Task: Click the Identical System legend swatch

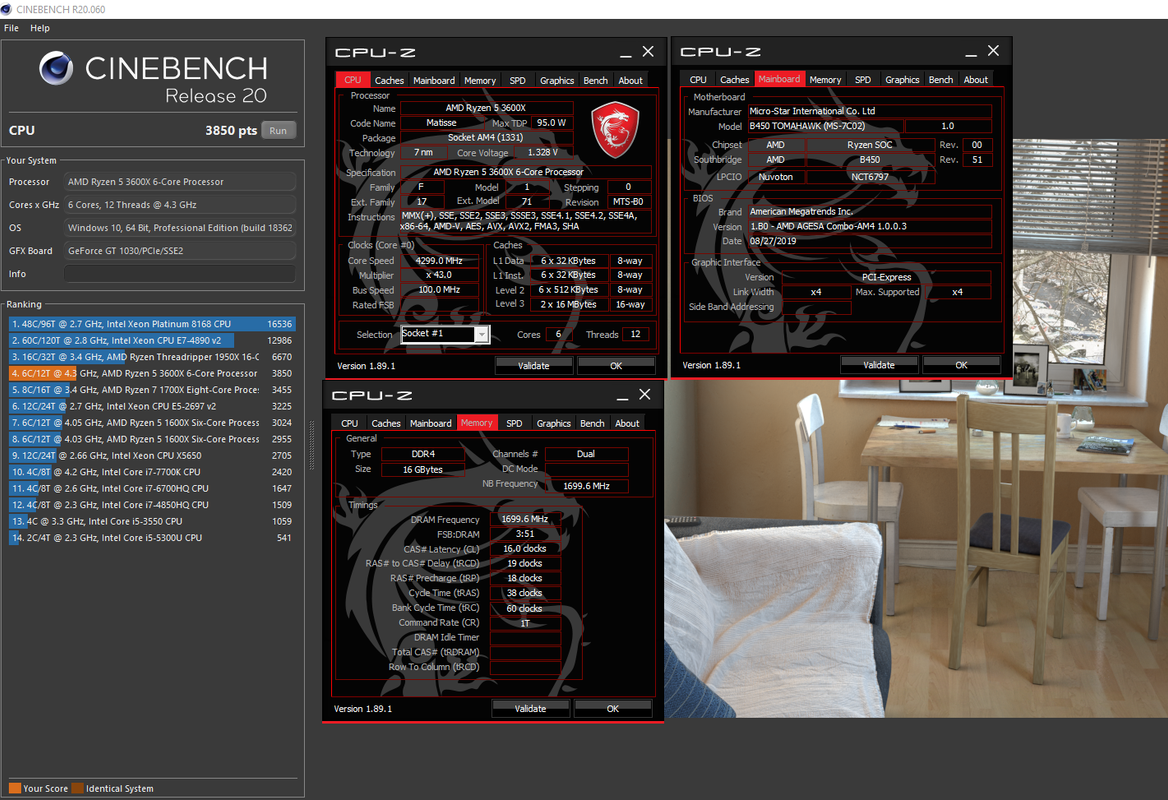Action: point(77,788)
